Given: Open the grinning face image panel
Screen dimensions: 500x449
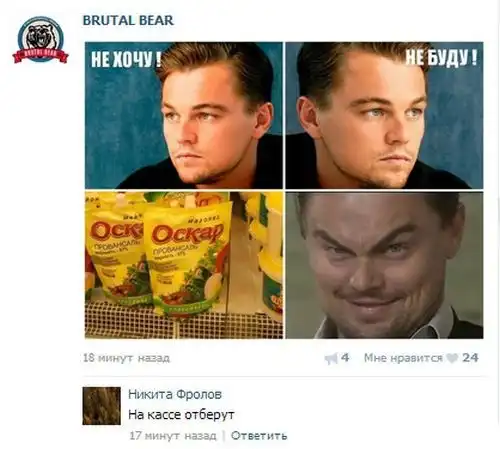Looking at the screenshot, I should point(384,265).
